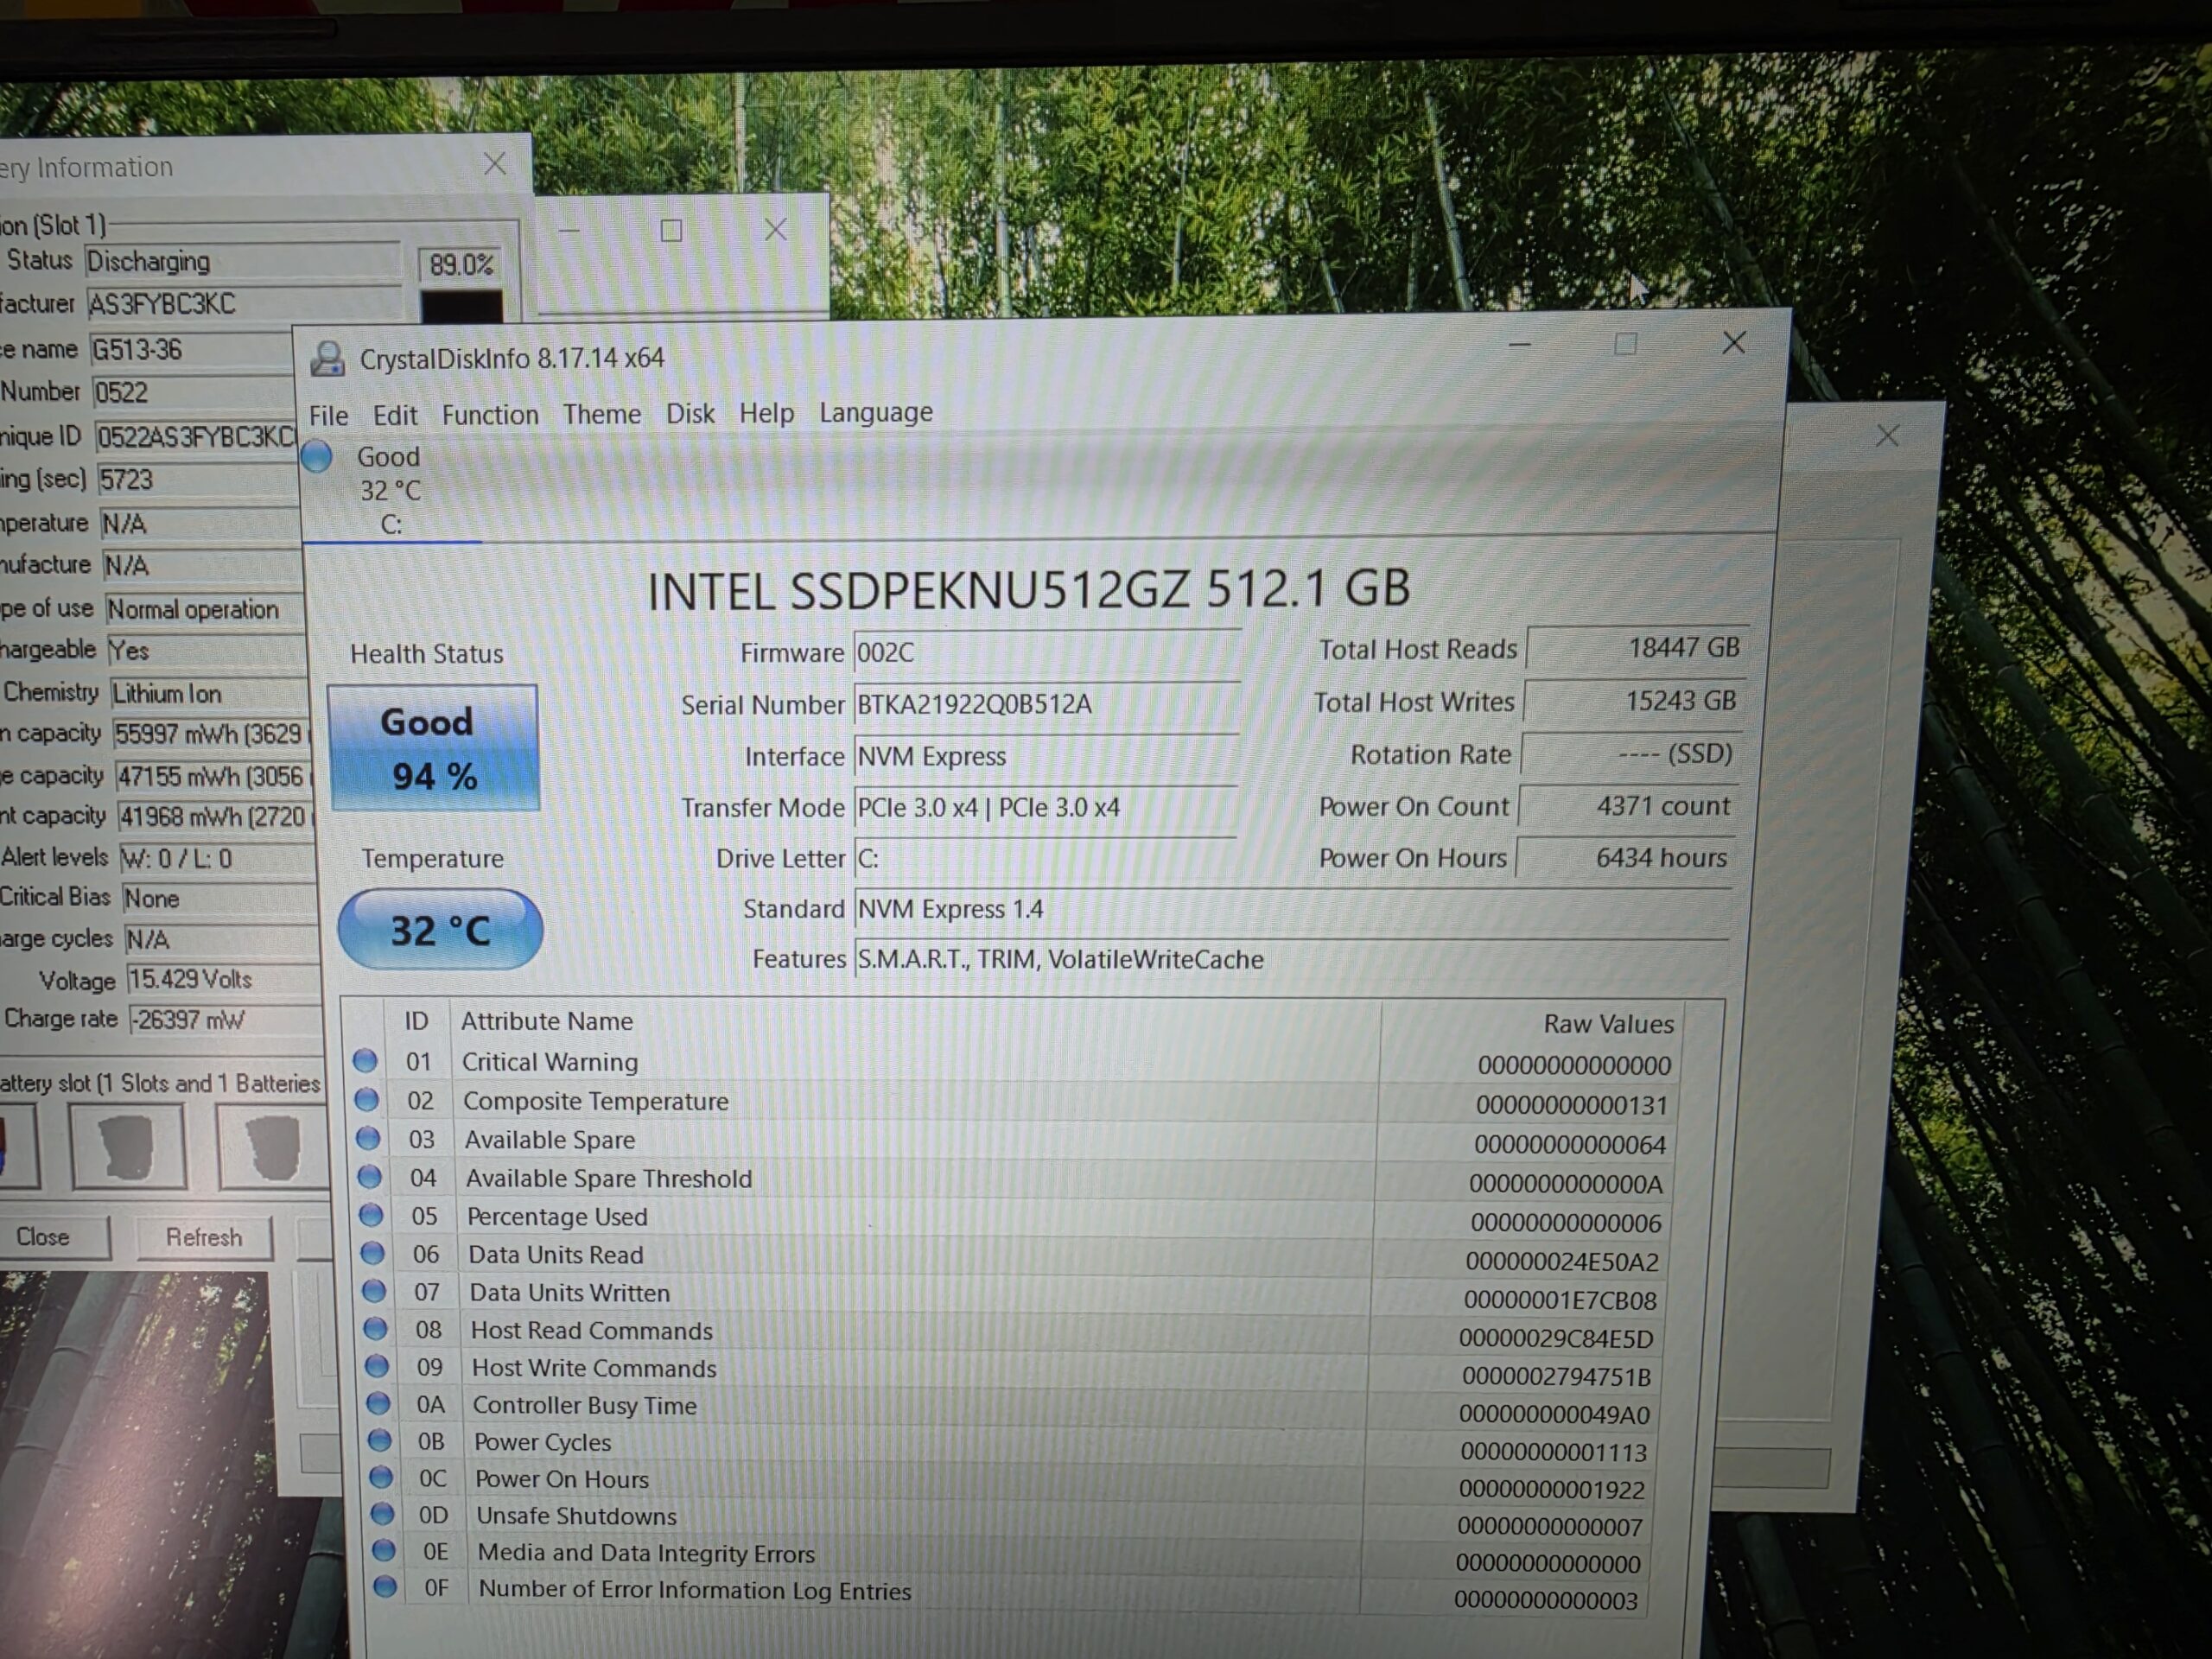
Task: Click the Serial Number field BTKA21922Q0B512A
Action: coord(1046,704)
